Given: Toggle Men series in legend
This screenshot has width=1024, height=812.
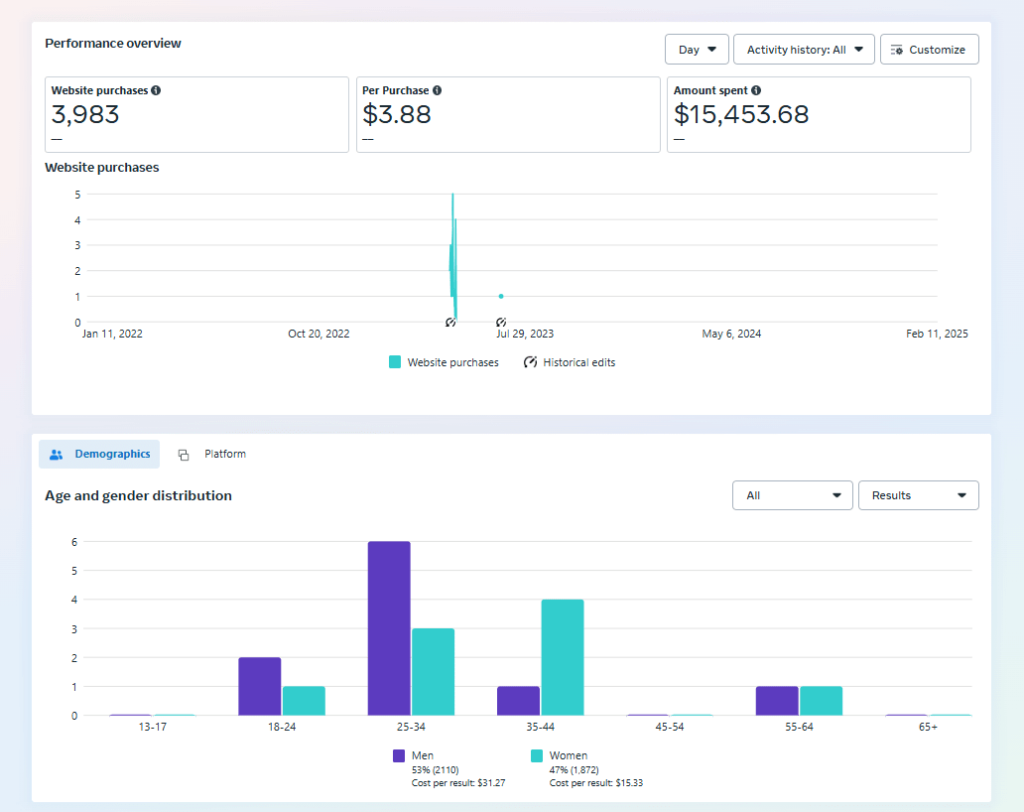Looking at the screenshot, I should coord(399,756).
